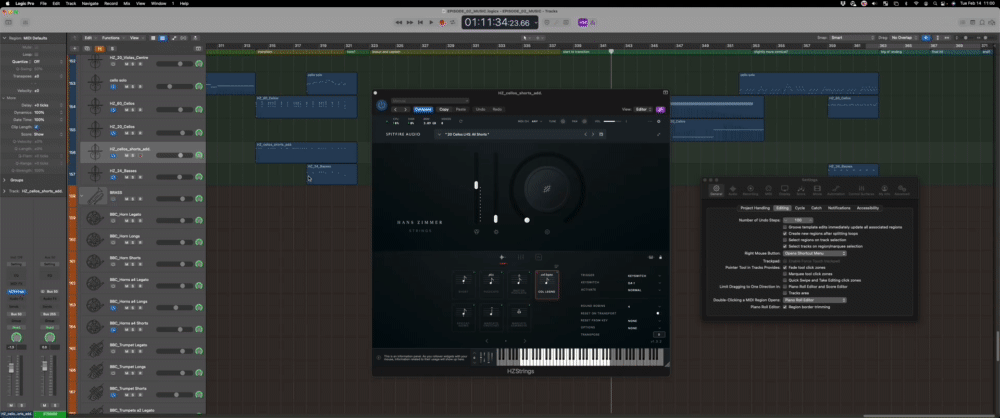
Task: Open the View menu in tracks area
Action: (x=135, y=38)
